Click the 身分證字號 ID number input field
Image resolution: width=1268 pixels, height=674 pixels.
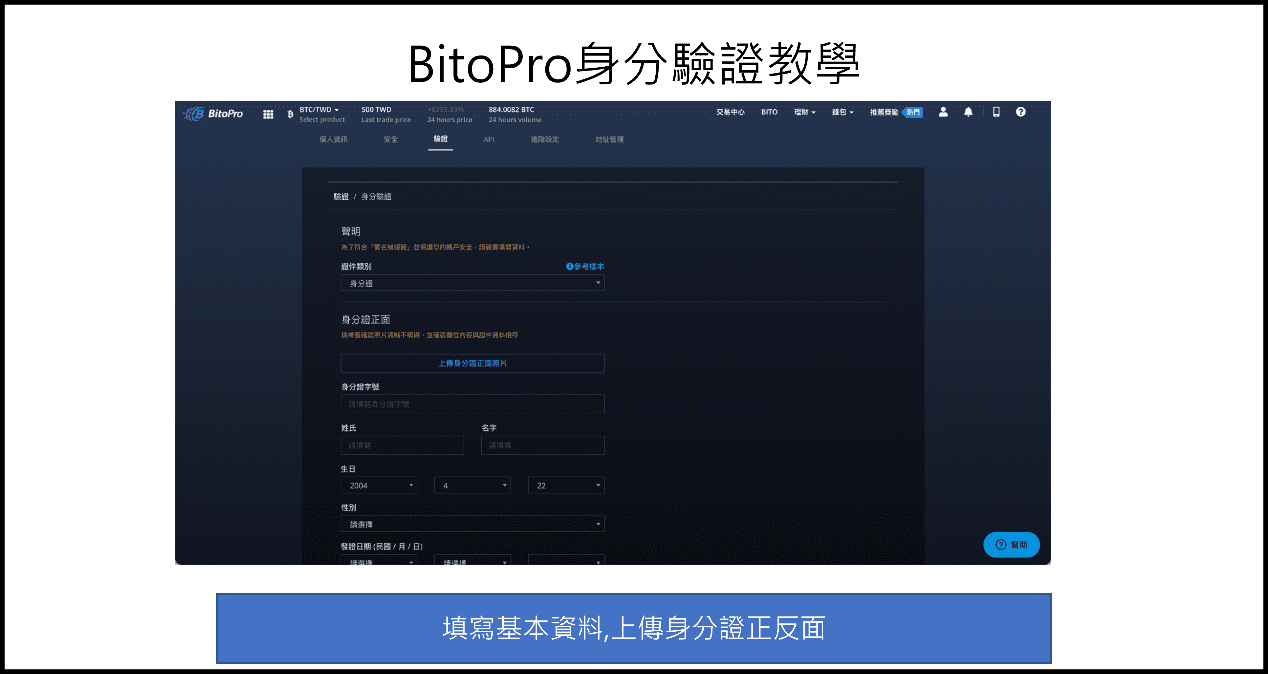click(472, 403)
